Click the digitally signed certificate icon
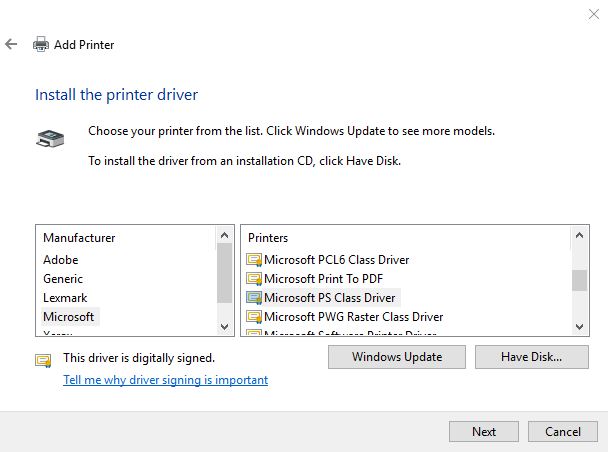The image size is (608, 452). (x=43, y=361)
